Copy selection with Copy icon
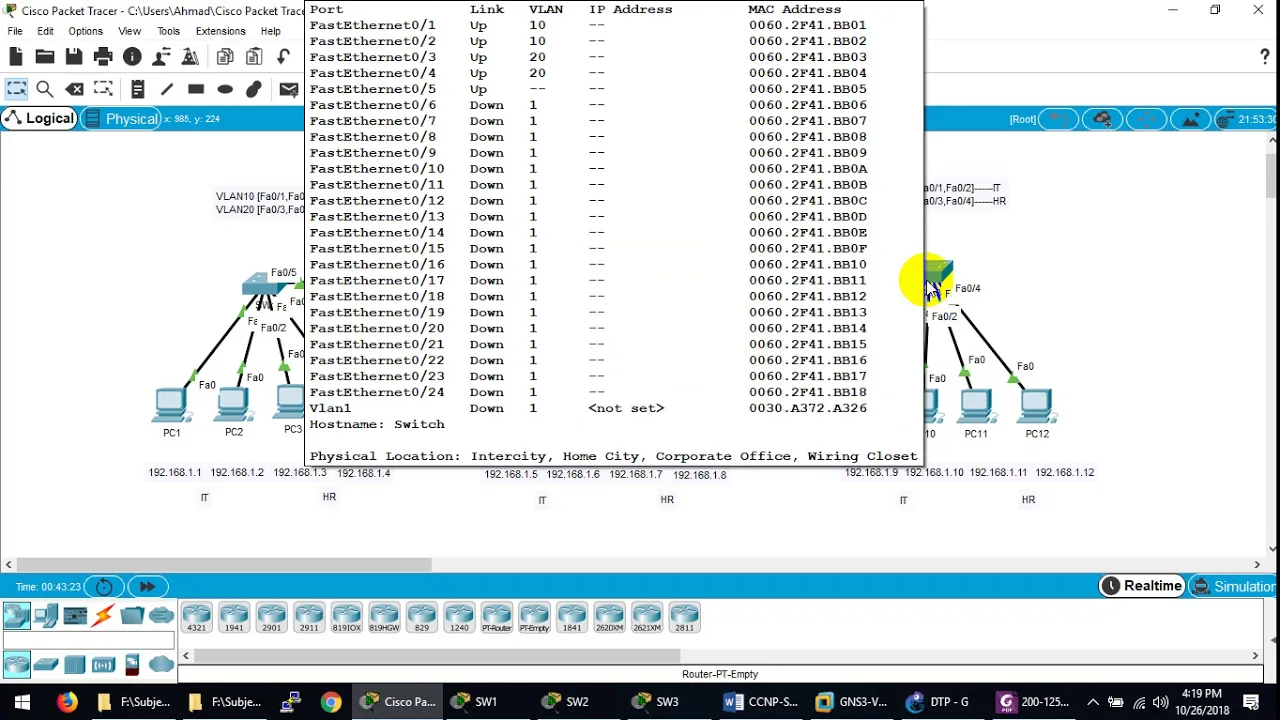This screenshot has width=1280, height=720. click(225, 57)
